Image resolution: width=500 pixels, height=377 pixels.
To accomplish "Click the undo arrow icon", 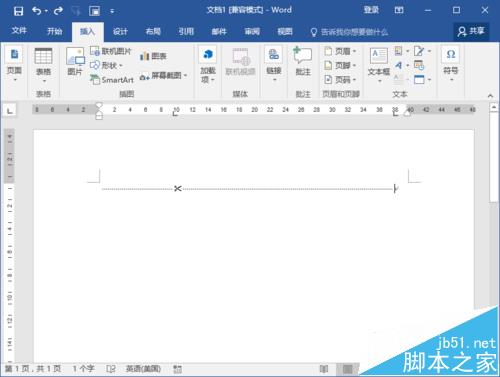I will click(x=37, y=11).
